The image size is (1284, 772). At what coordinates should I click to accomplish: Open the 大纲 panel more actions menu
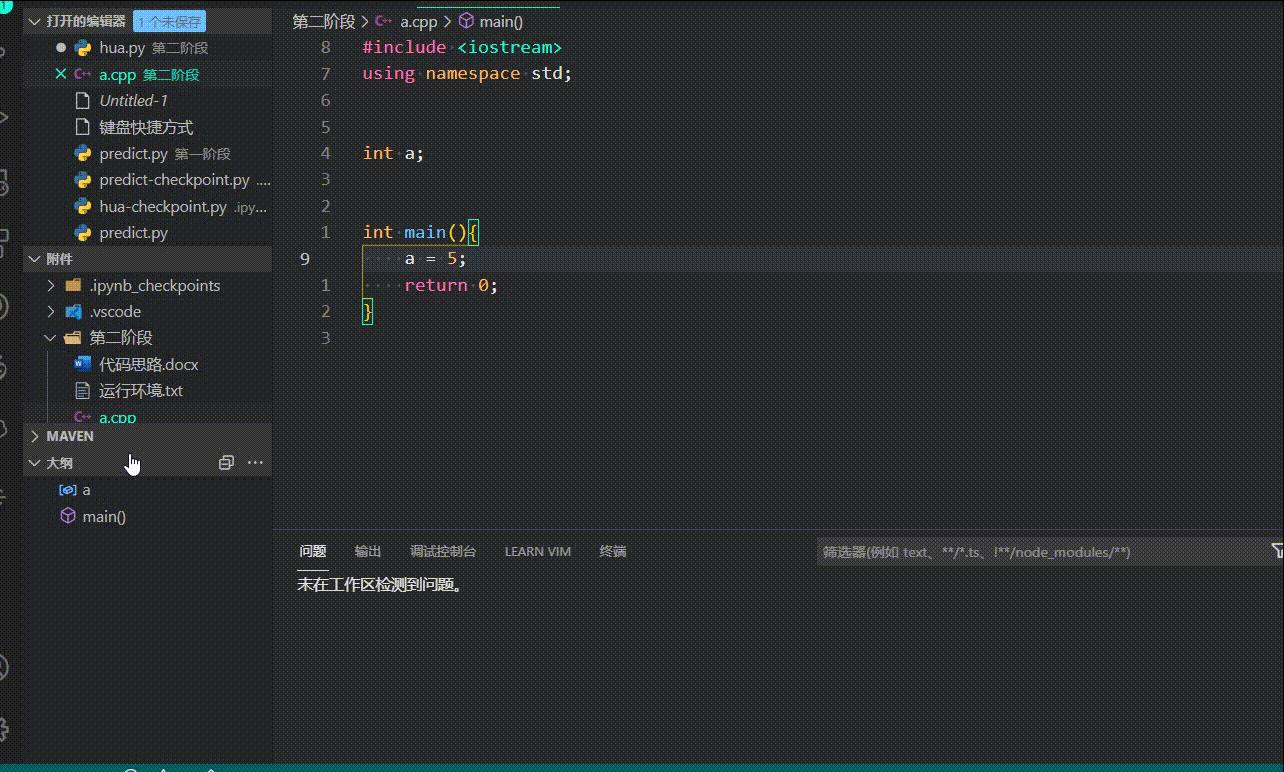[255, 463]
